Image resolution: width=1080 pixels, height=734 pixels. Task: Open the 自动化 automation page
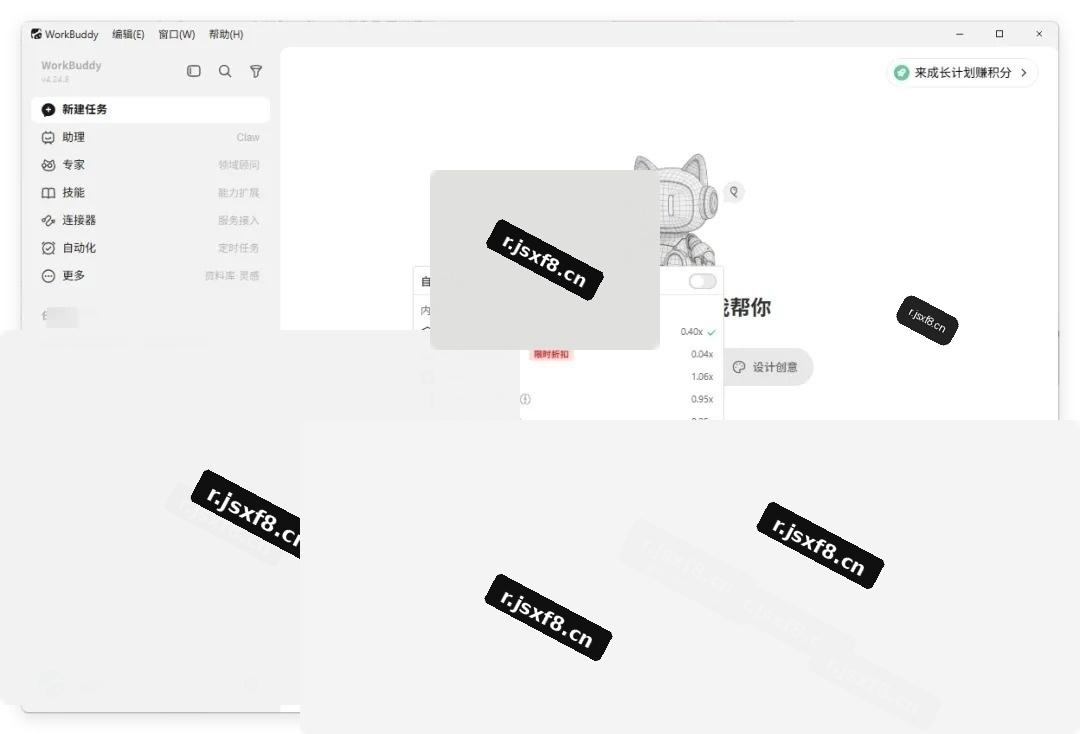click(x=150, y=247)
